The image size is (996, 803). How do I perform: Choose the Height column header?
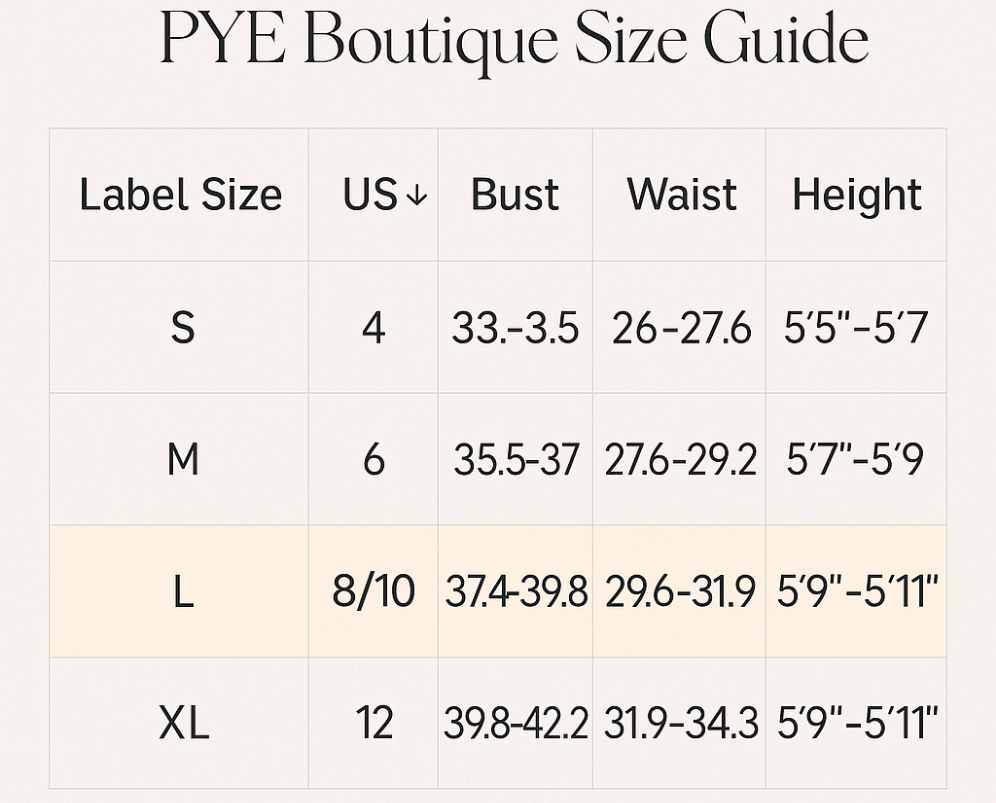click(x=857, y=194)
